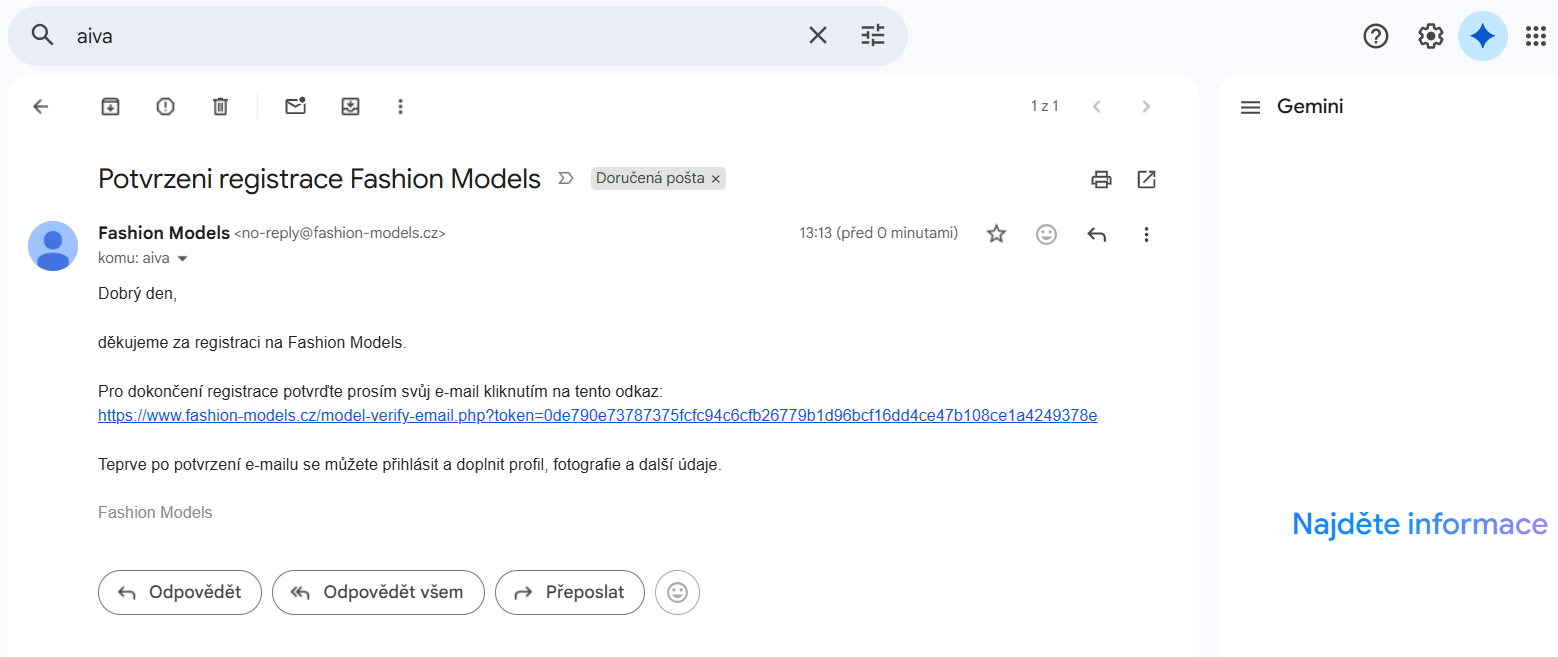Viewport: 1558px width, 657px height.
Task: Click the search magnifier icon
Action: [41, 36]
